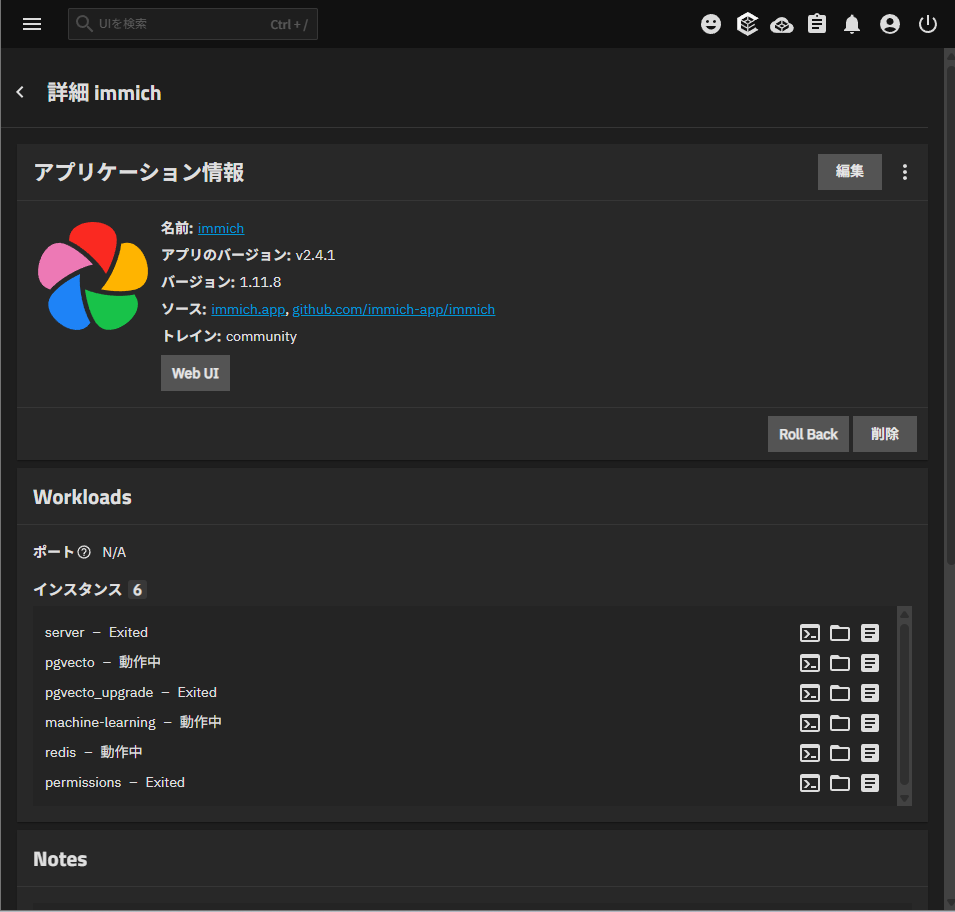This screenshot has width=955, height=912.
Task: Open volume mounts folder for pgvecto instance
Action: (x=839, y=663)
